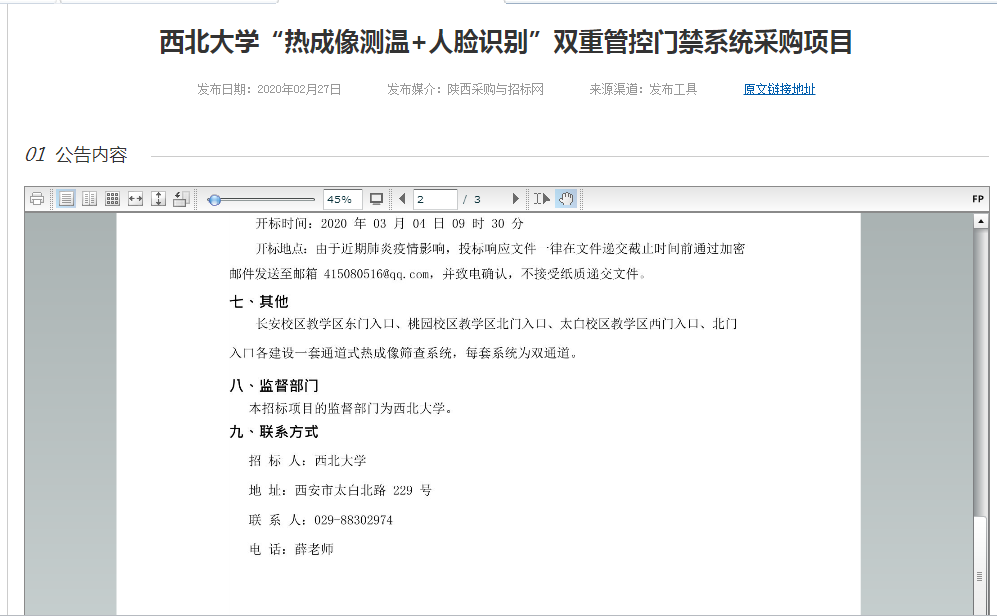The height and width of the screenshot is (616, 997).
Task: Click the 九、联系方式 heading
Action: [274, 432]
